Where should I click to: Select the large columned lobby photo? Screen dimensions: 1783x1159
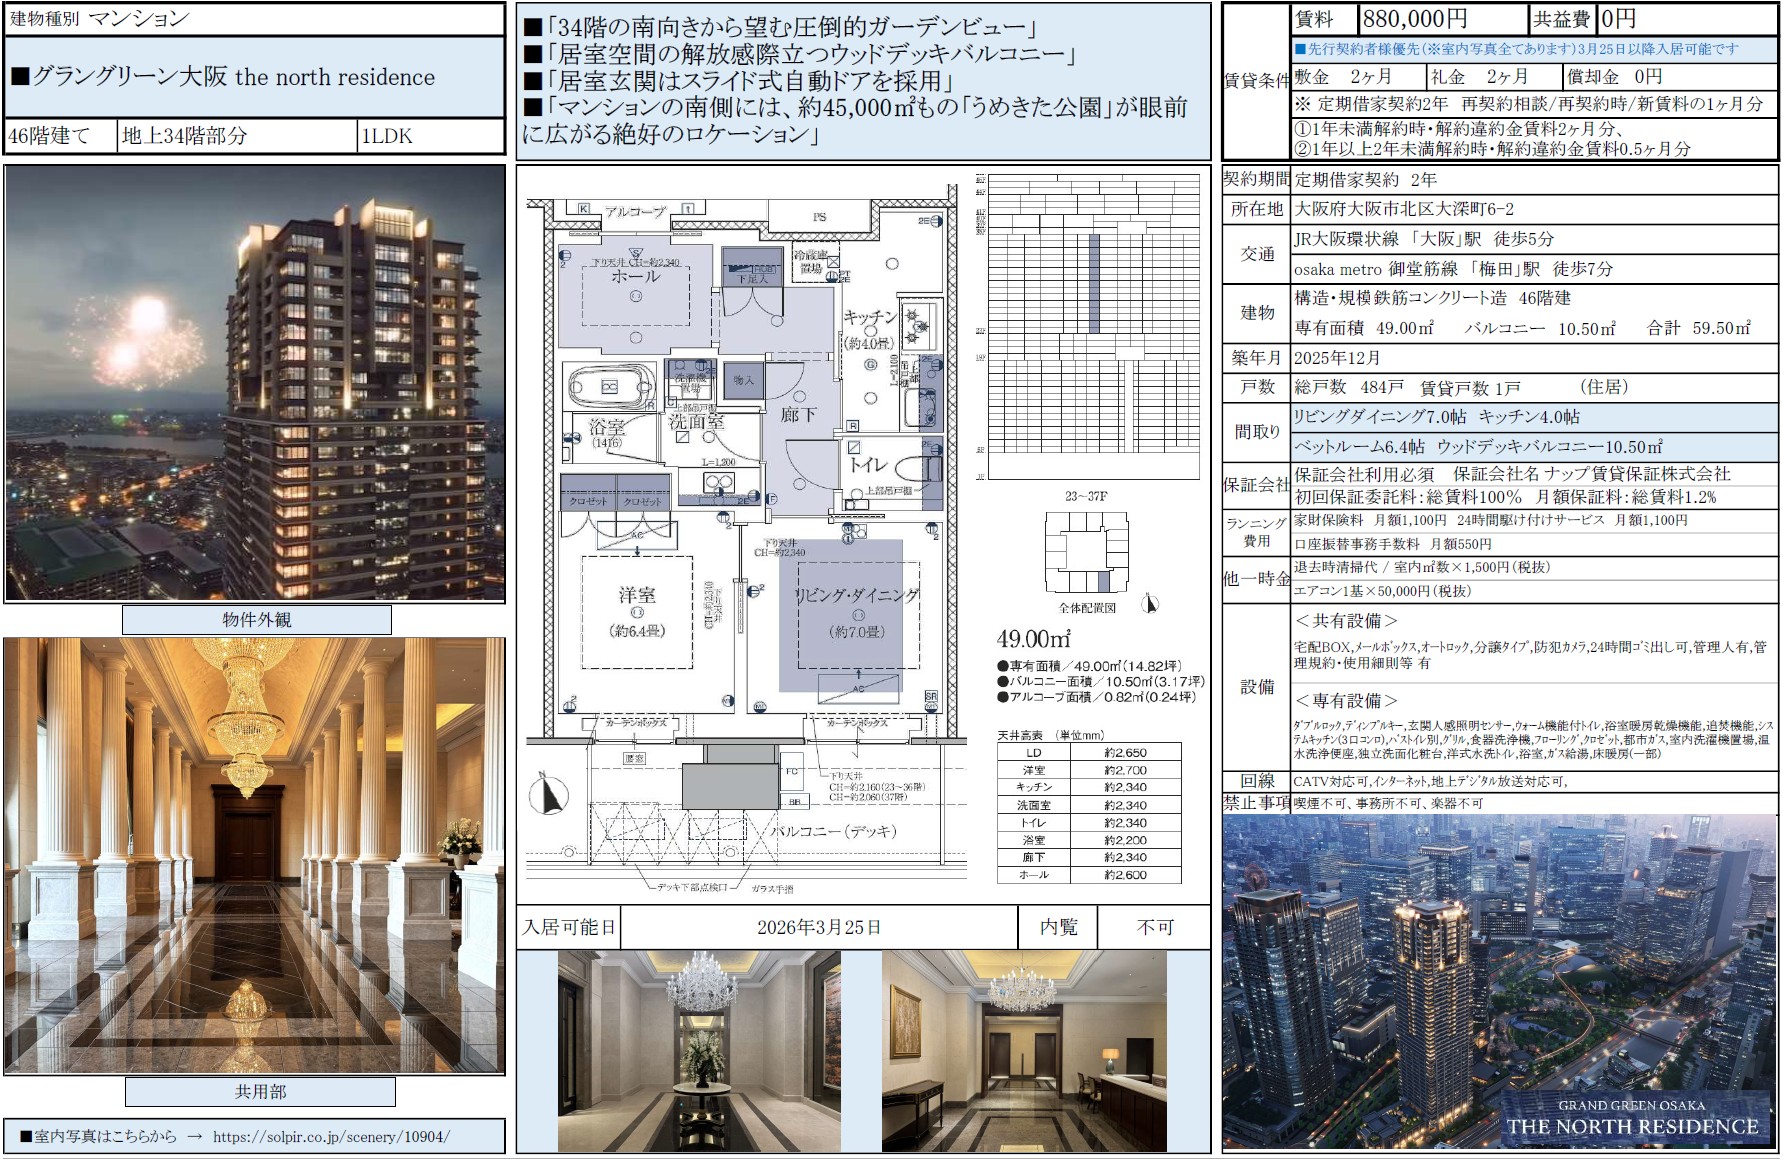tap(255, 856)
